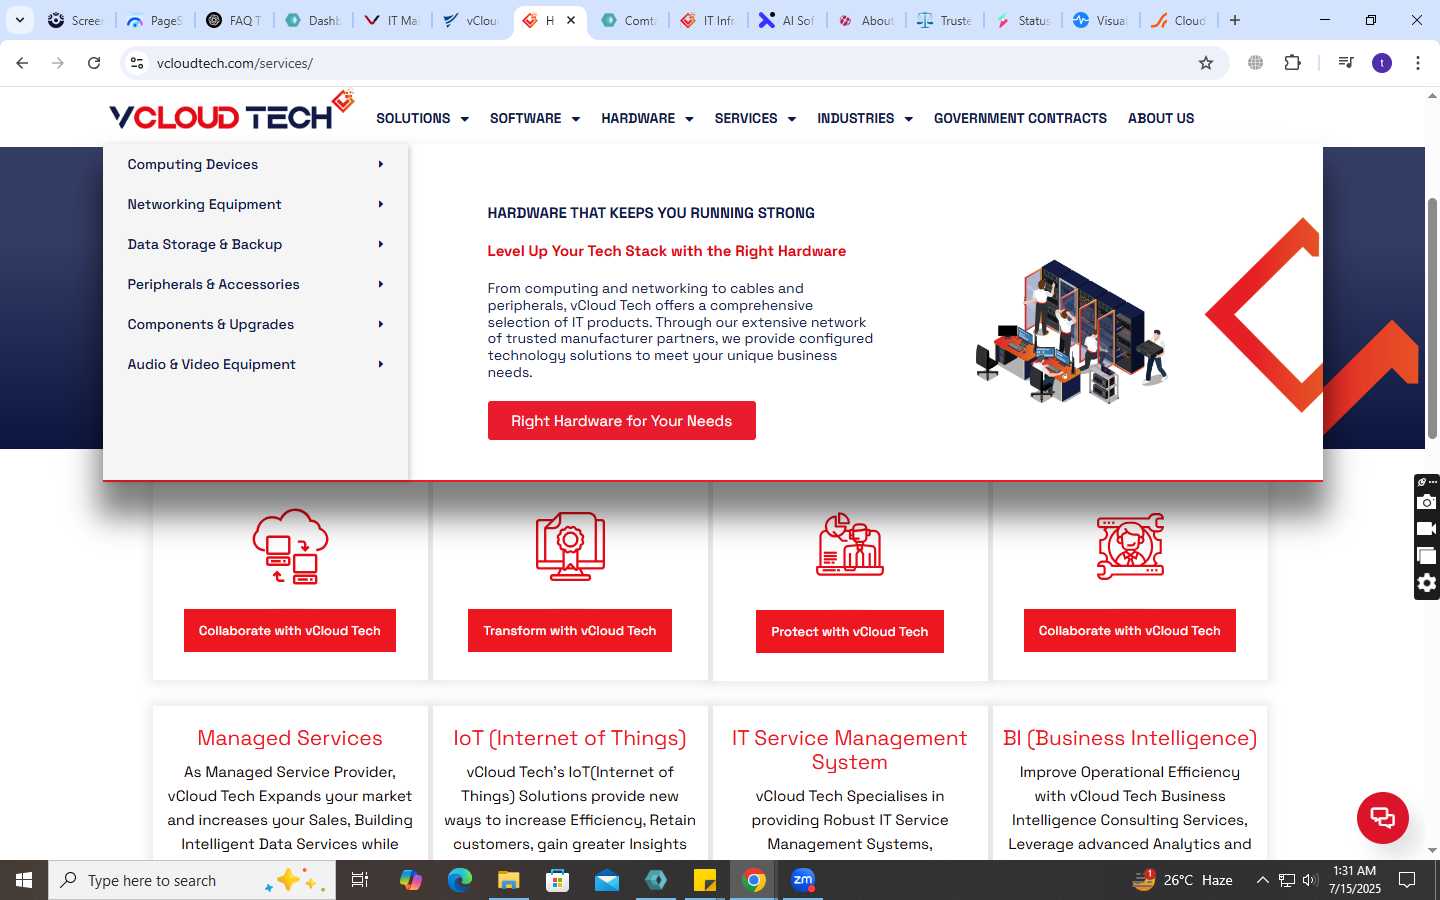Expand the SERVICES dropdown arrow
Screen dimensions: 1440x900
(x=791, y=119)
